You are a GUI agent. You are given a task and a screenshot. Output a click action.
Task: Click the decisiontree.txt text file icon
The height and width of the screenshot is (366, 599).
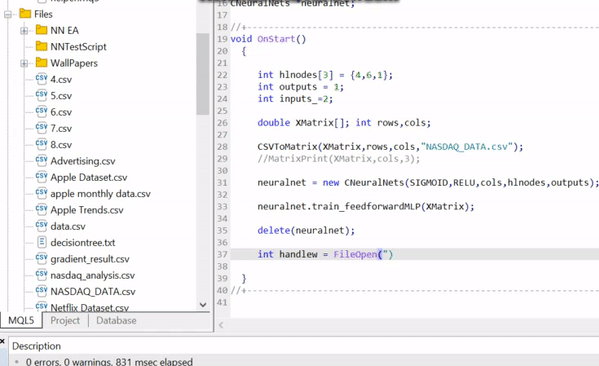(x=42, y=242)
